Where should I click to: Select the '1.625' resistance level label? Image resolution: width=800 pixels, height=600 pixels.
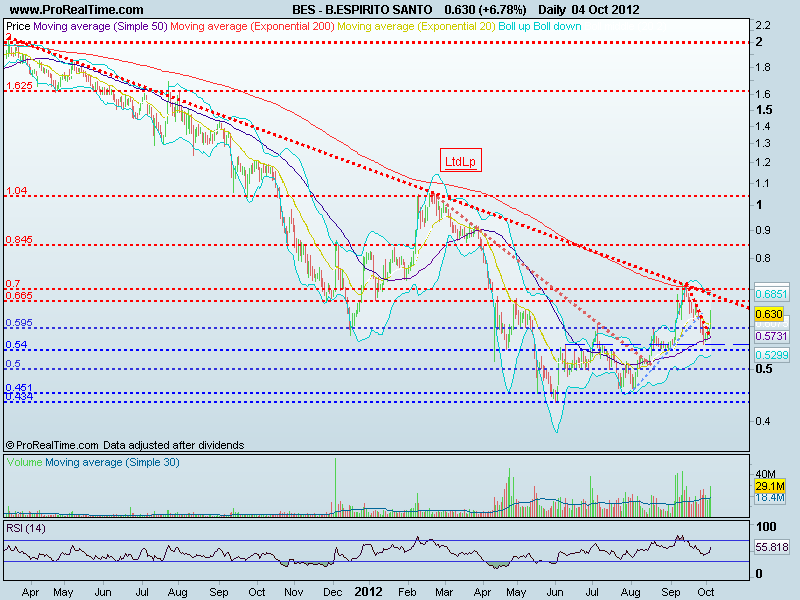pos(19,85)
